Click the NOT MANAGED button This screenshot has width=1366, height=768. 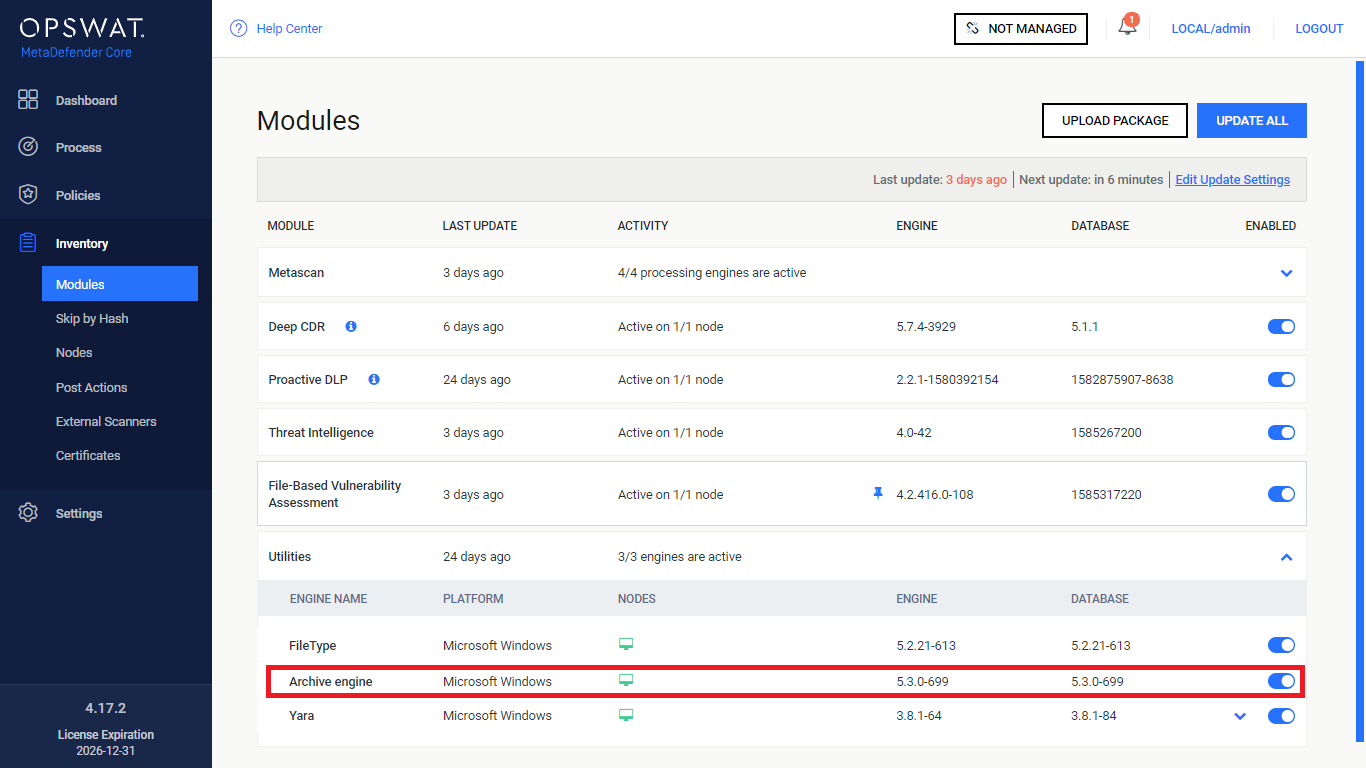pos(1021,29)
